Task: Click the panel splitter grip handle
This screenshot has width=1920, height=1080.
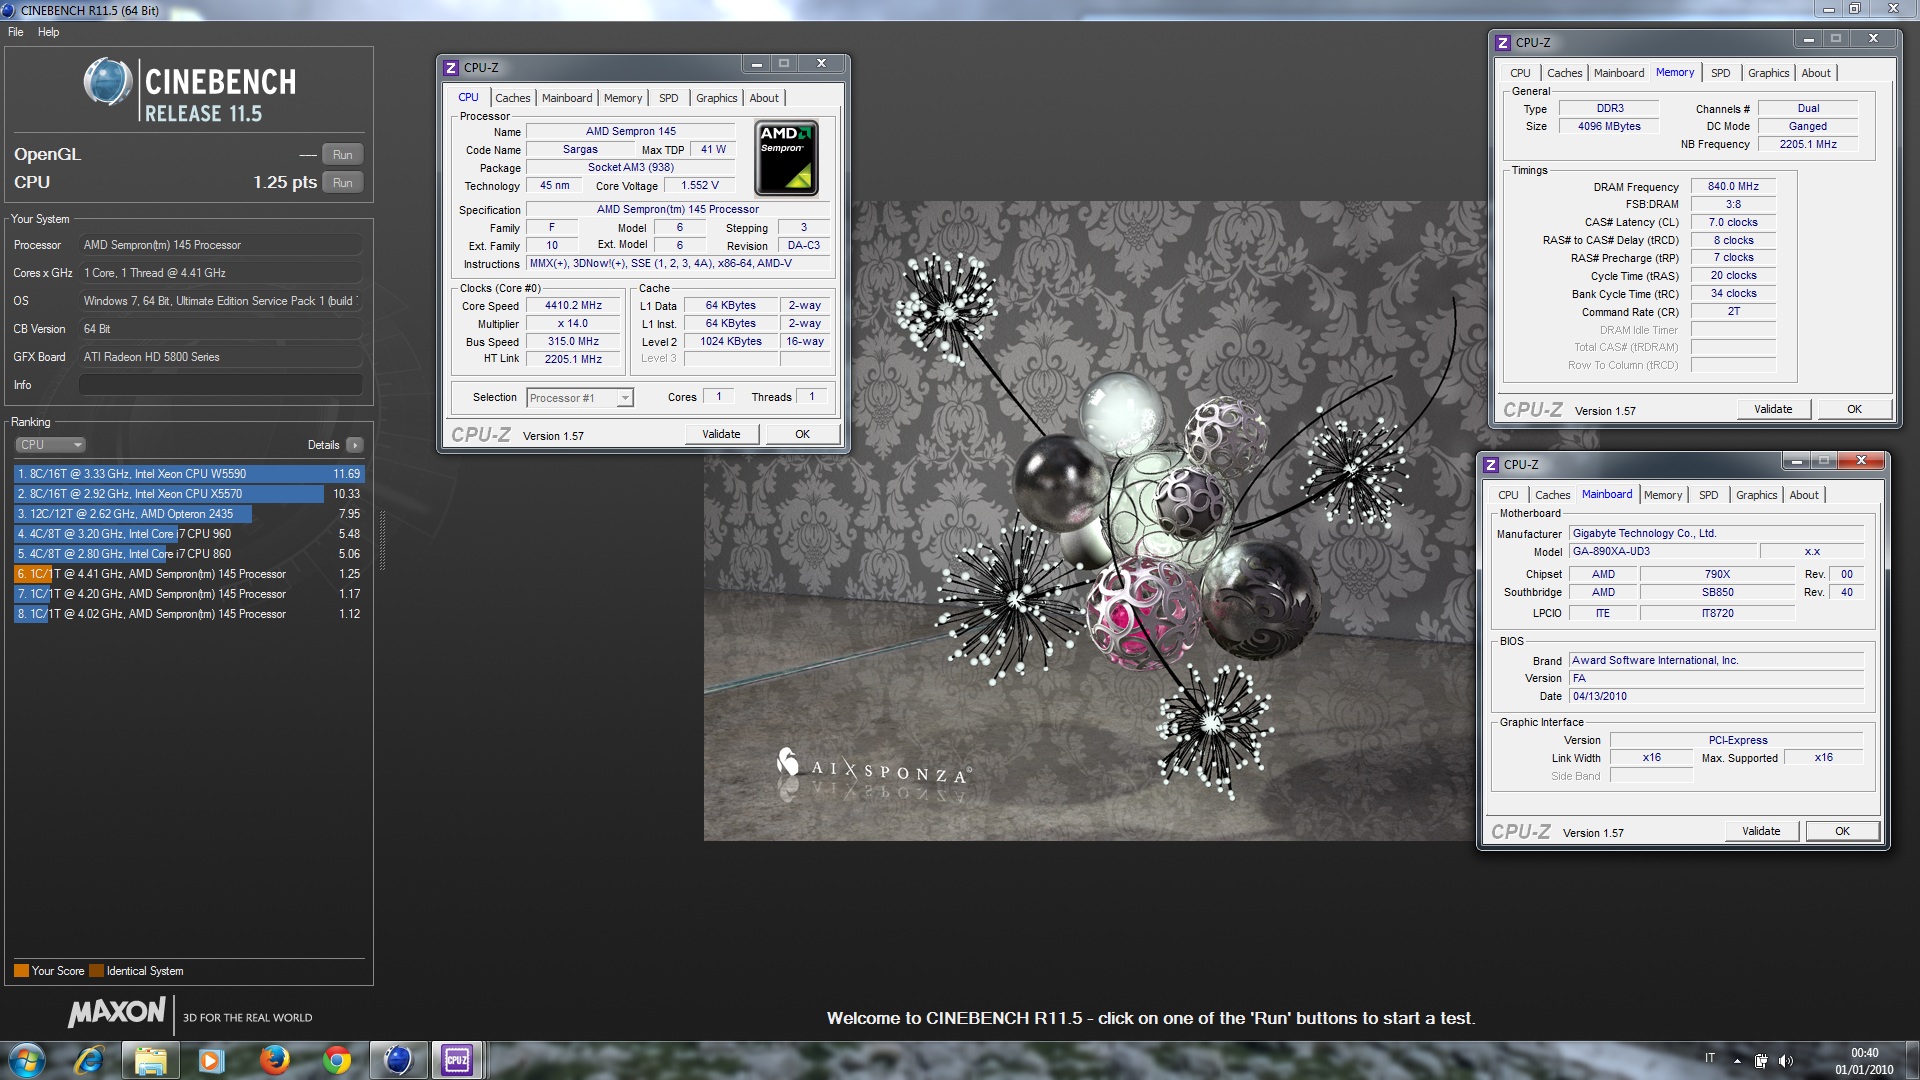Action: click(381, 540)
